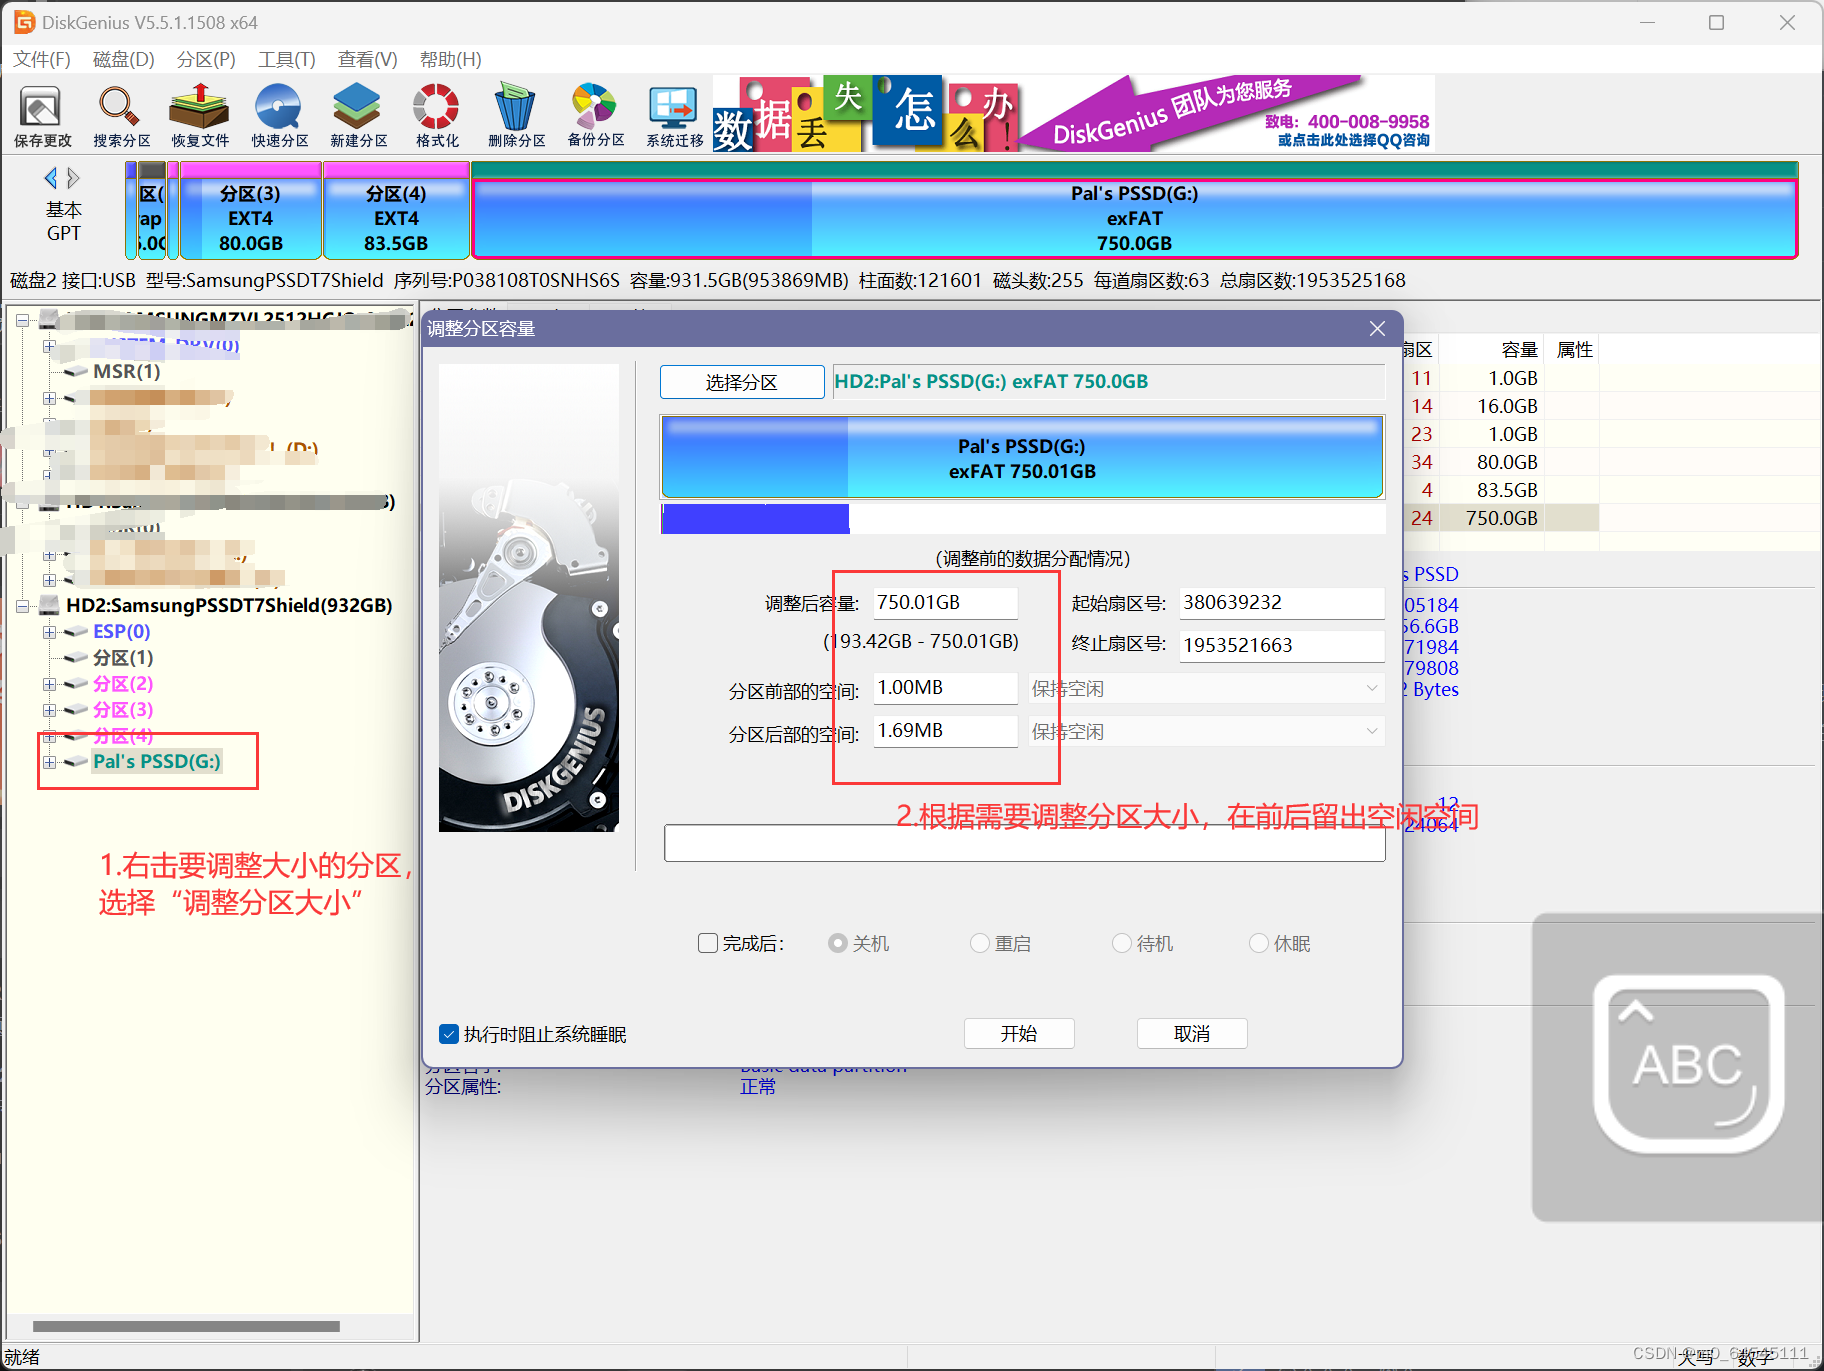This screenshot has width=1824, height=1371.
Task: Start System Migration (系统迁移) tool
Action: click(x=674, y=116)
